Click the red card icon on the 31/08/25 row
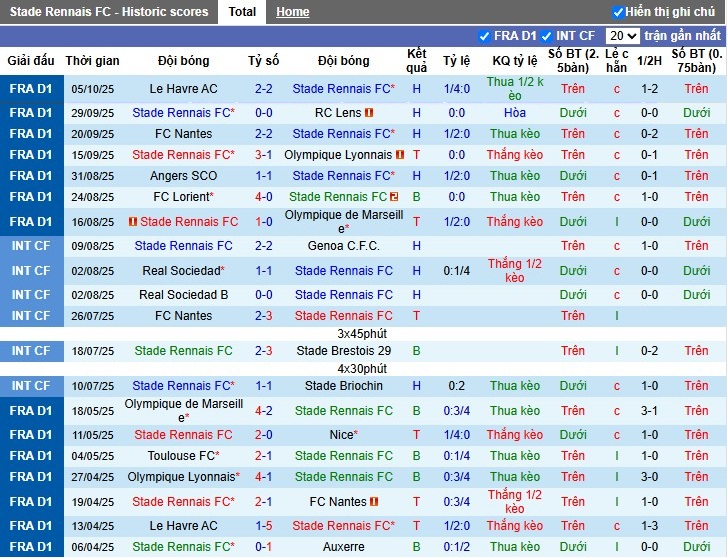 [400, 176]
